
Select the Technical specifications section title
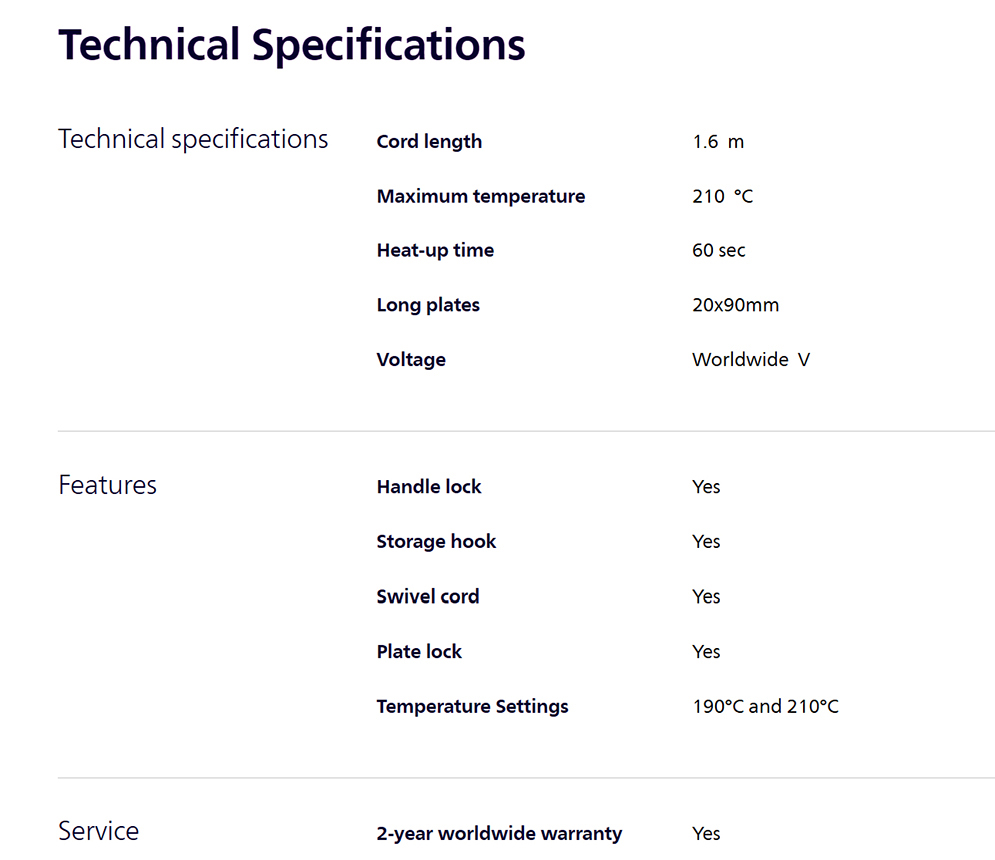pyautogui.click(x=193, y=140)
